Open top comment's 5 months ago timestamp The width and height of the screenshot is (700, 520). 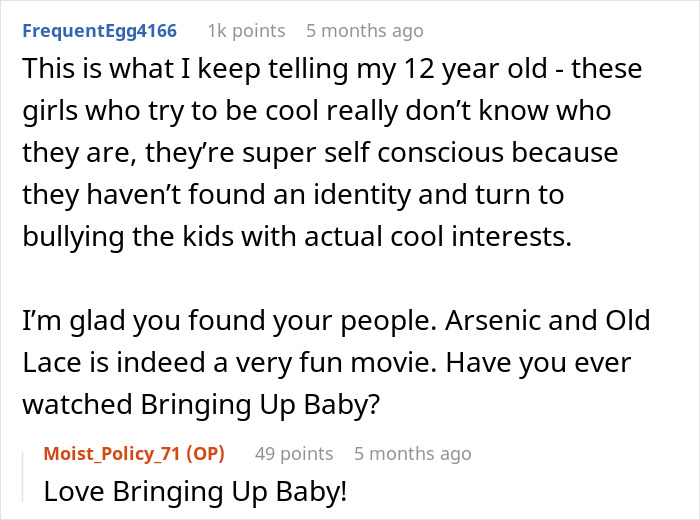tap(364, 31)
